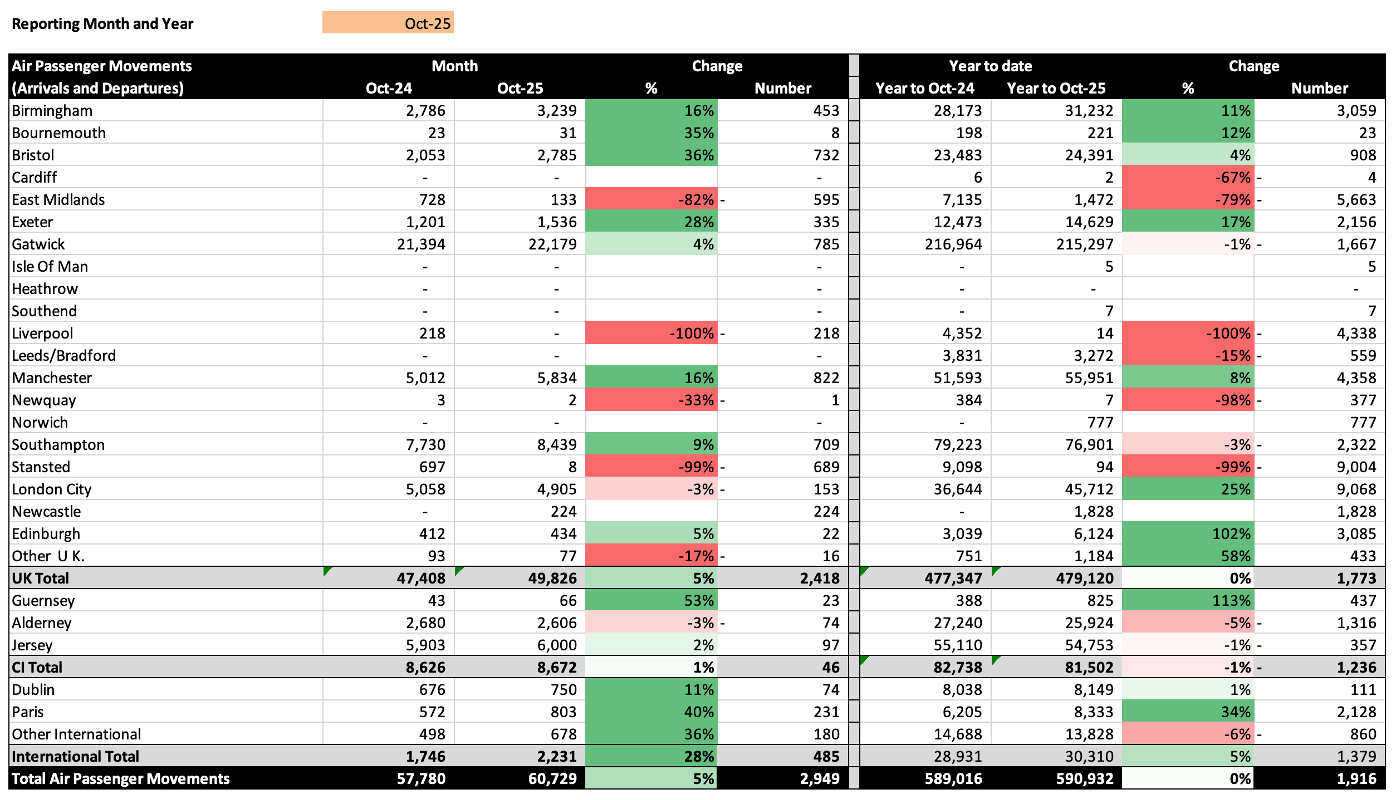Screen dimensions: 1396x800
Task: Select the CI Total row label
Action: [x=37, y=667]
